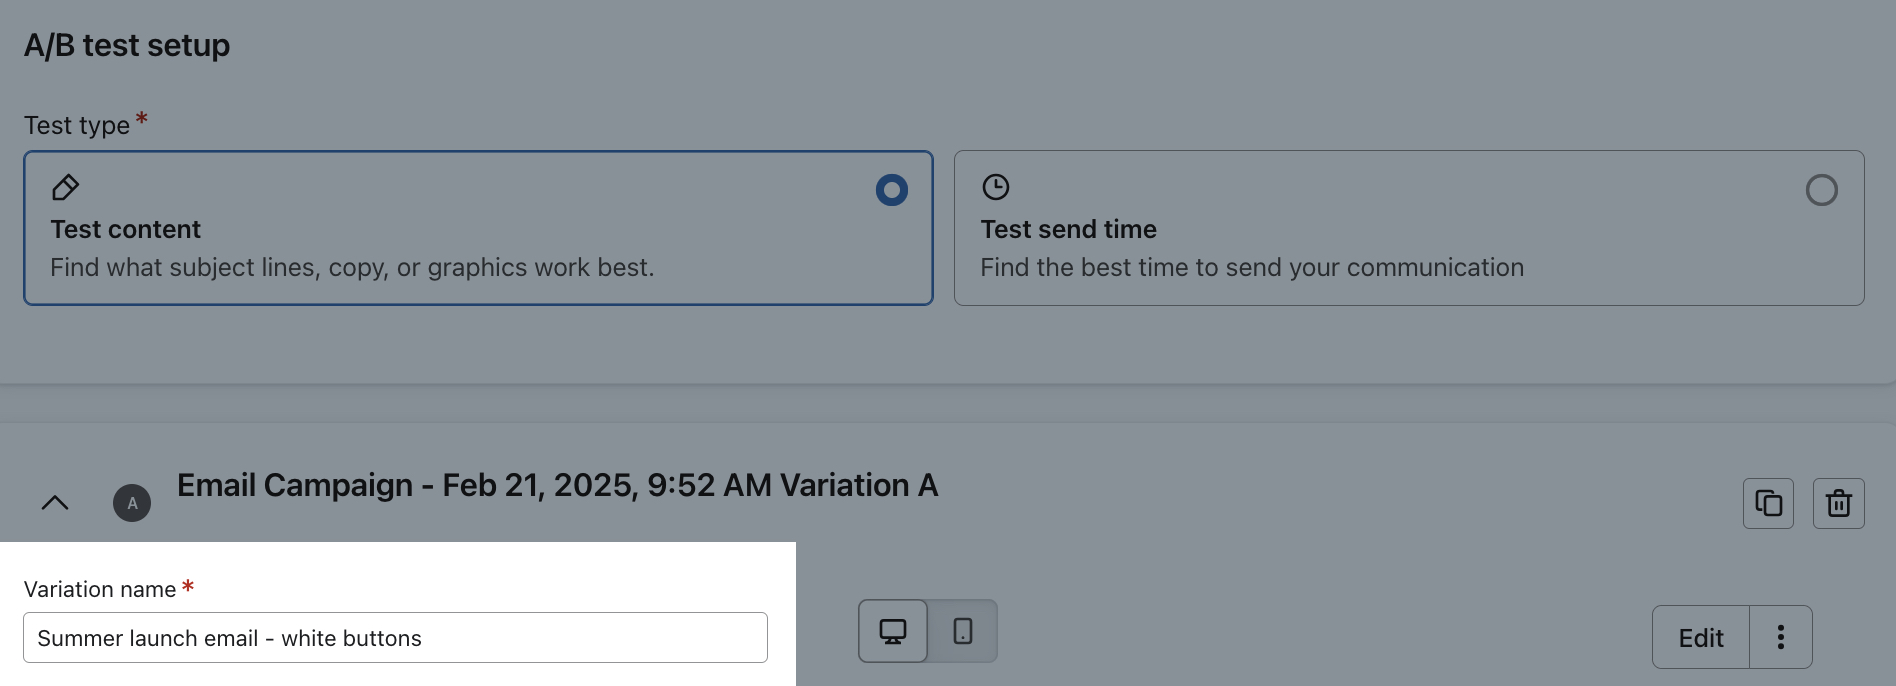Open the three-dot menu next to Edit

coord(1781,637)
